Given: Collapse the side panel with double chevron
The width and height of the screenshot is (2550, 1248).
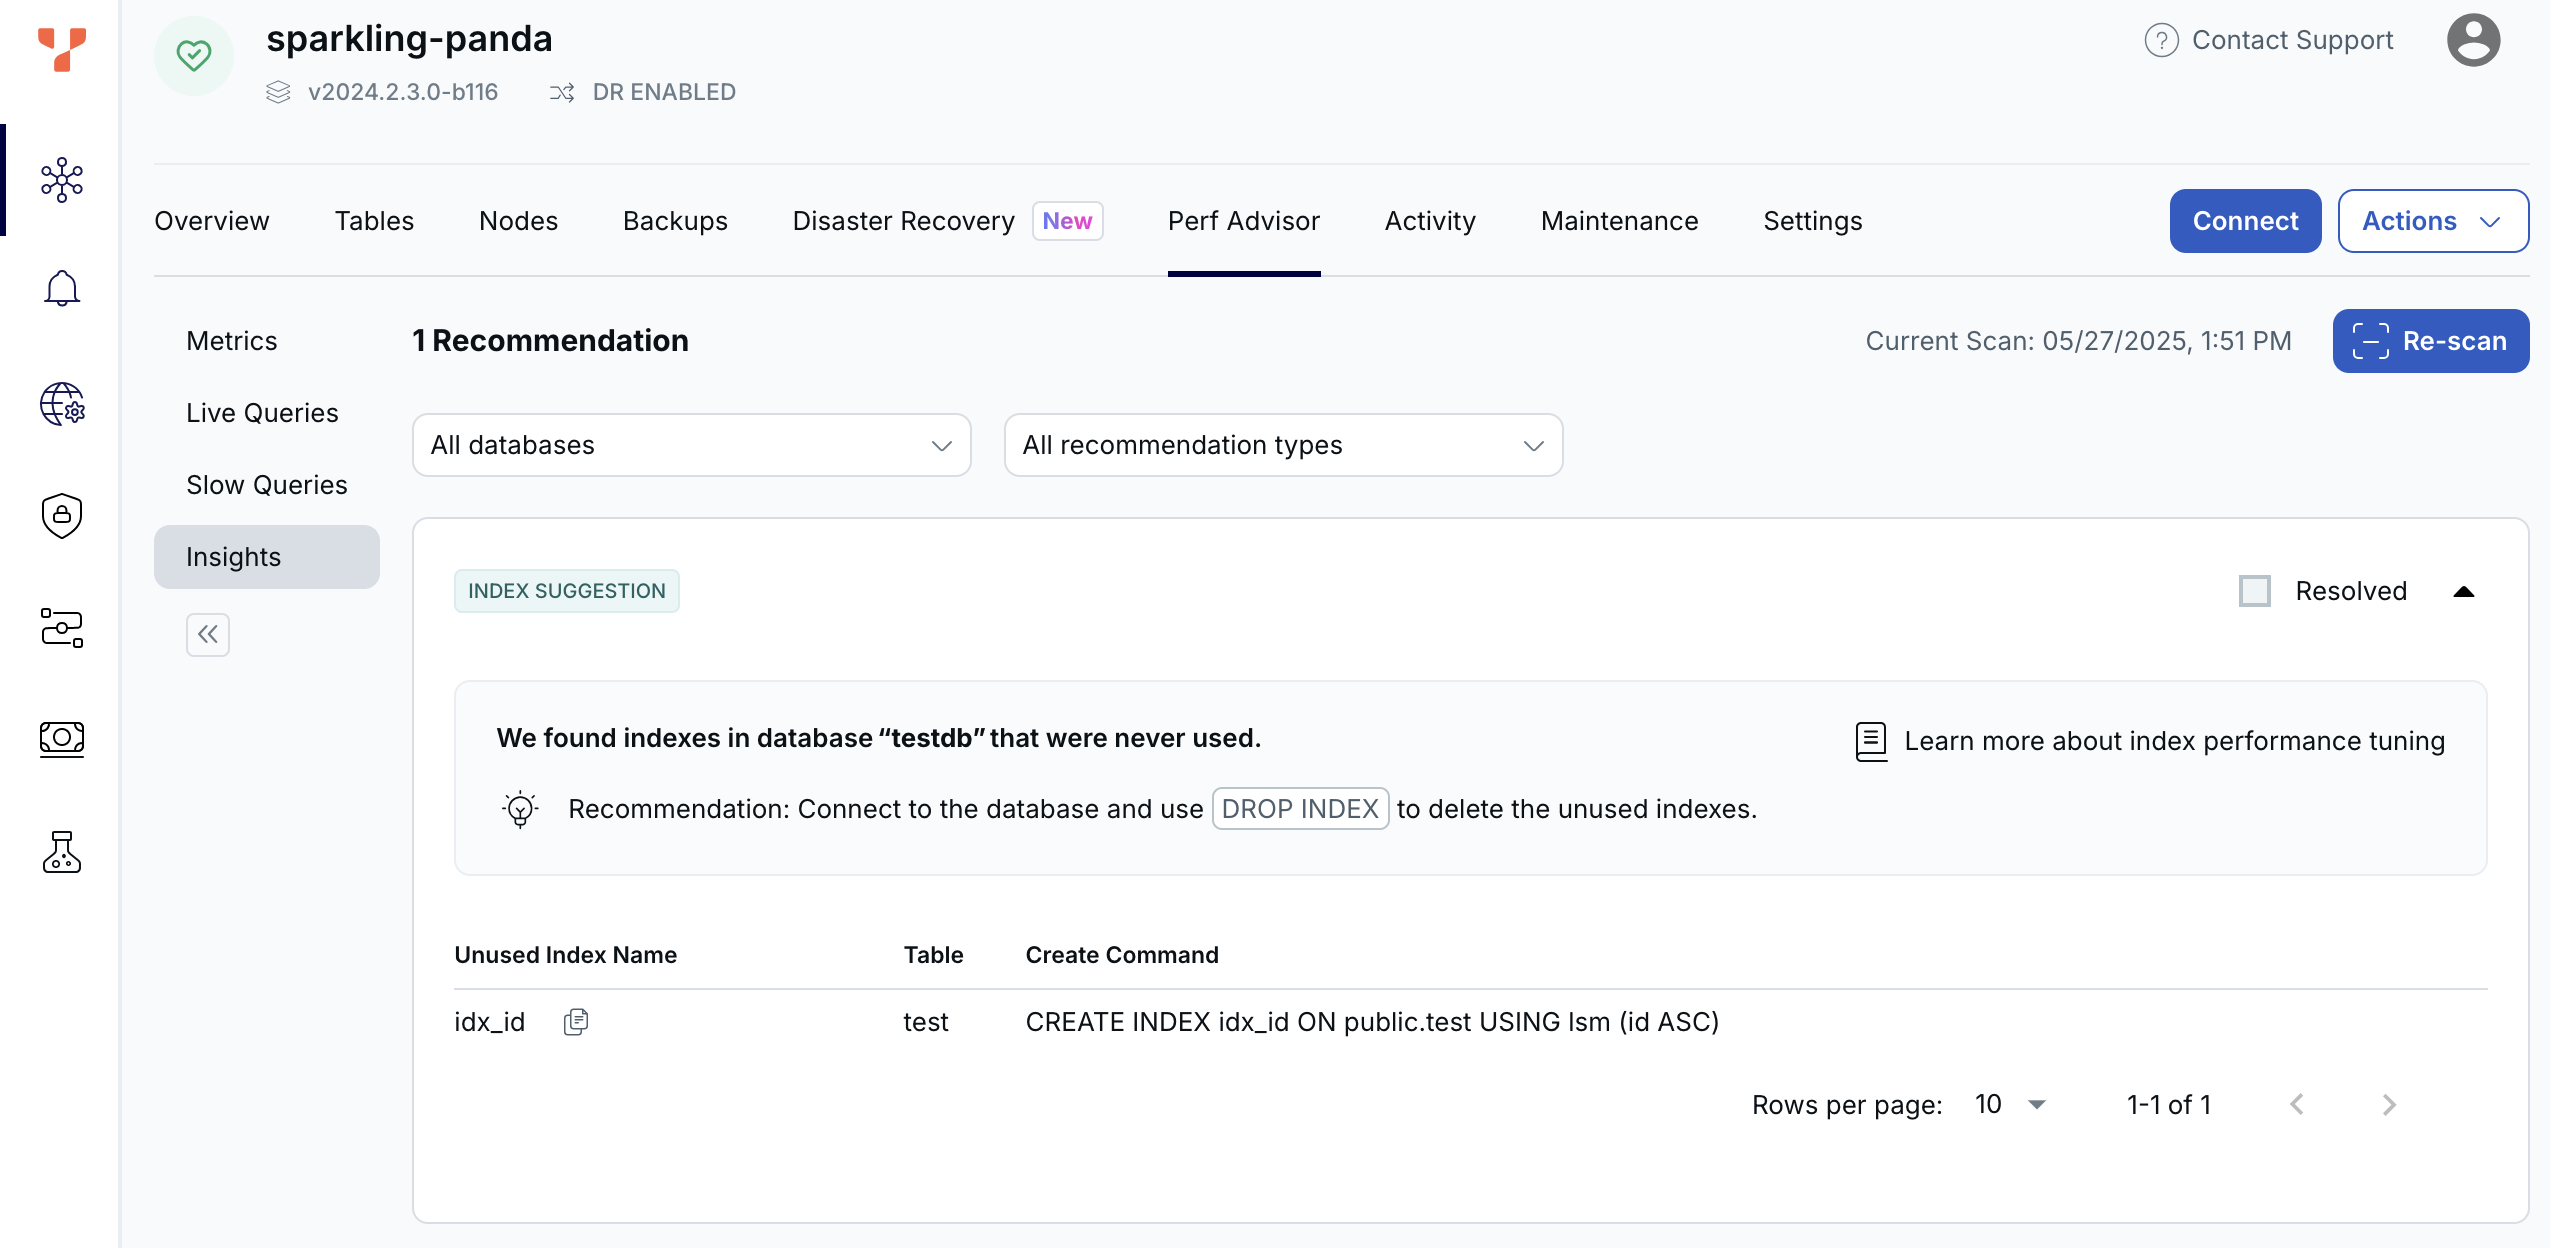Looking at the screenshot, I should [x=208, y=634].
